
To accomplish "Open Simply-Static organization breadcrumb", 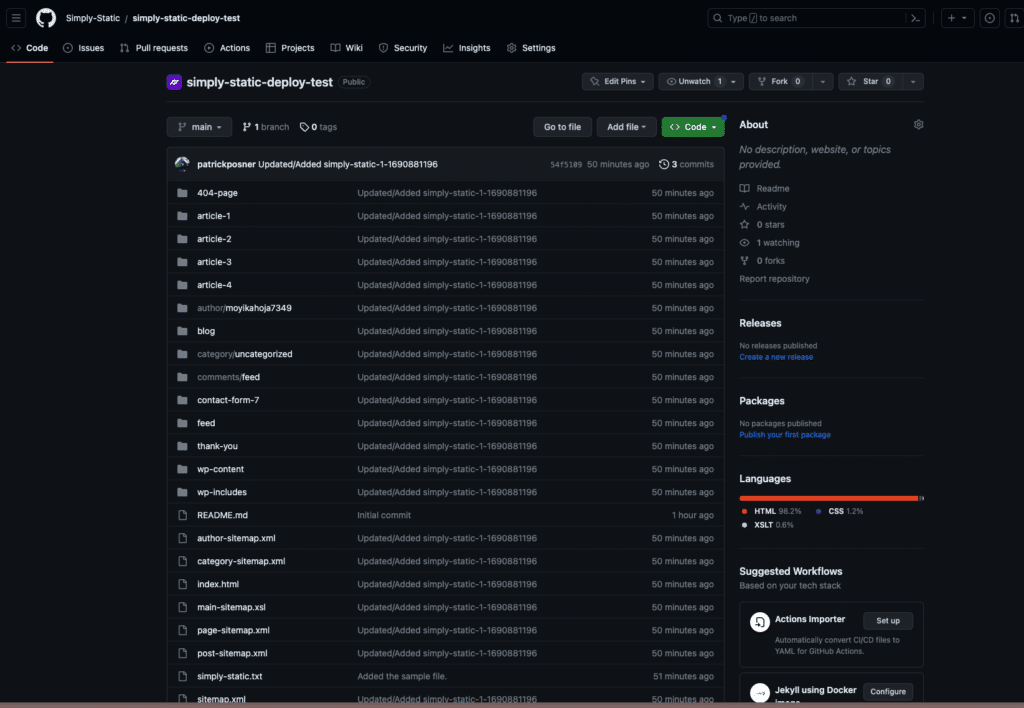I will pyautogui.click(x=93, y=18).
